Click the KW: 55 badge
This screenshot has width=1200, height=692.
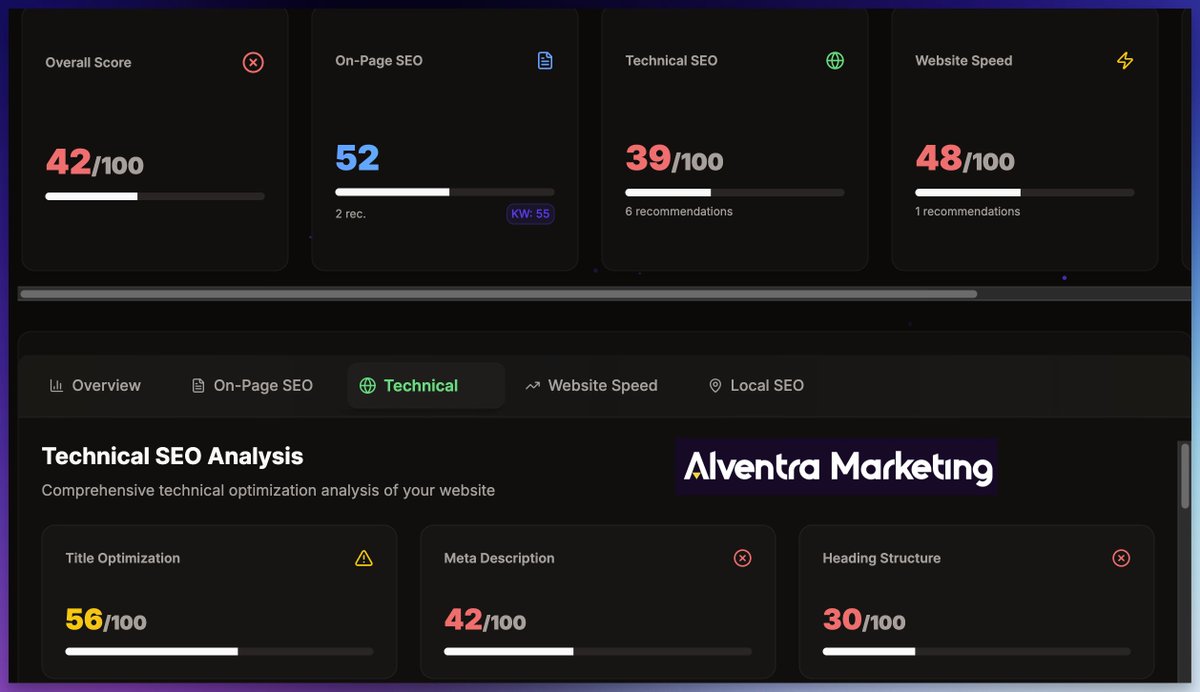click(x=530, y=214)
